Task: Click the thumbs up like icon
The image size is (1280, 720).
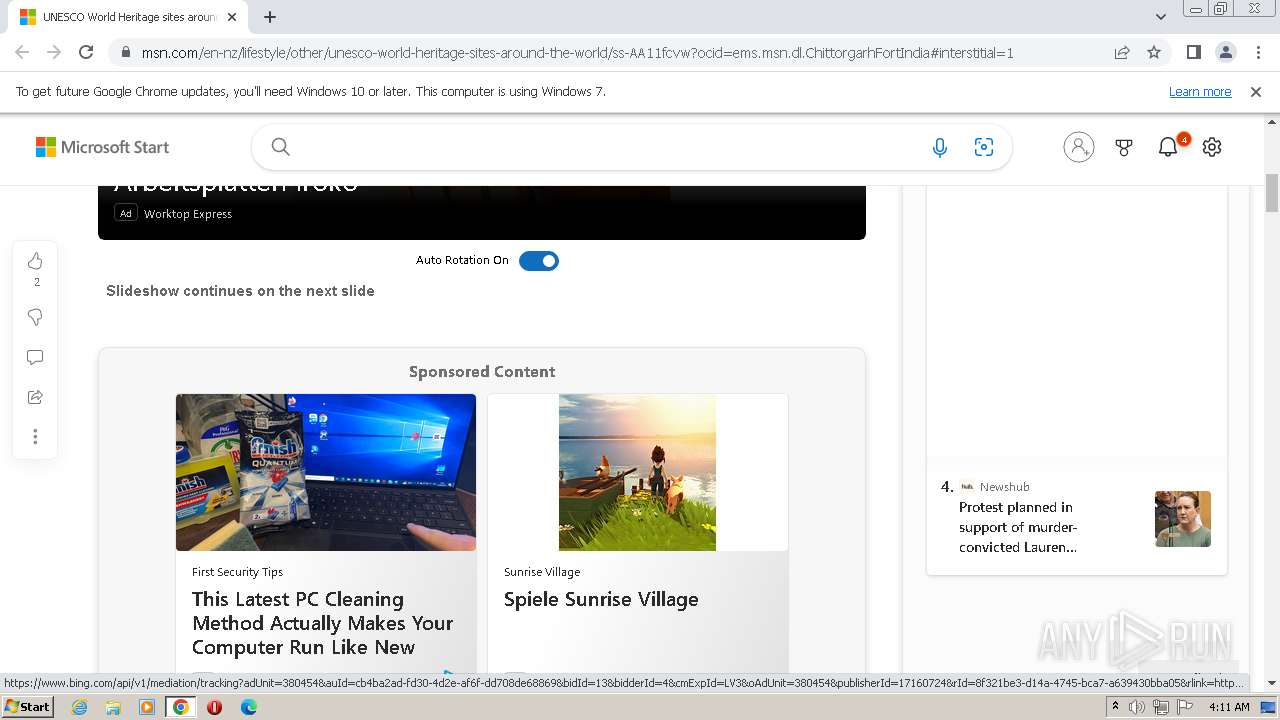Action: (x=35, y=261)
